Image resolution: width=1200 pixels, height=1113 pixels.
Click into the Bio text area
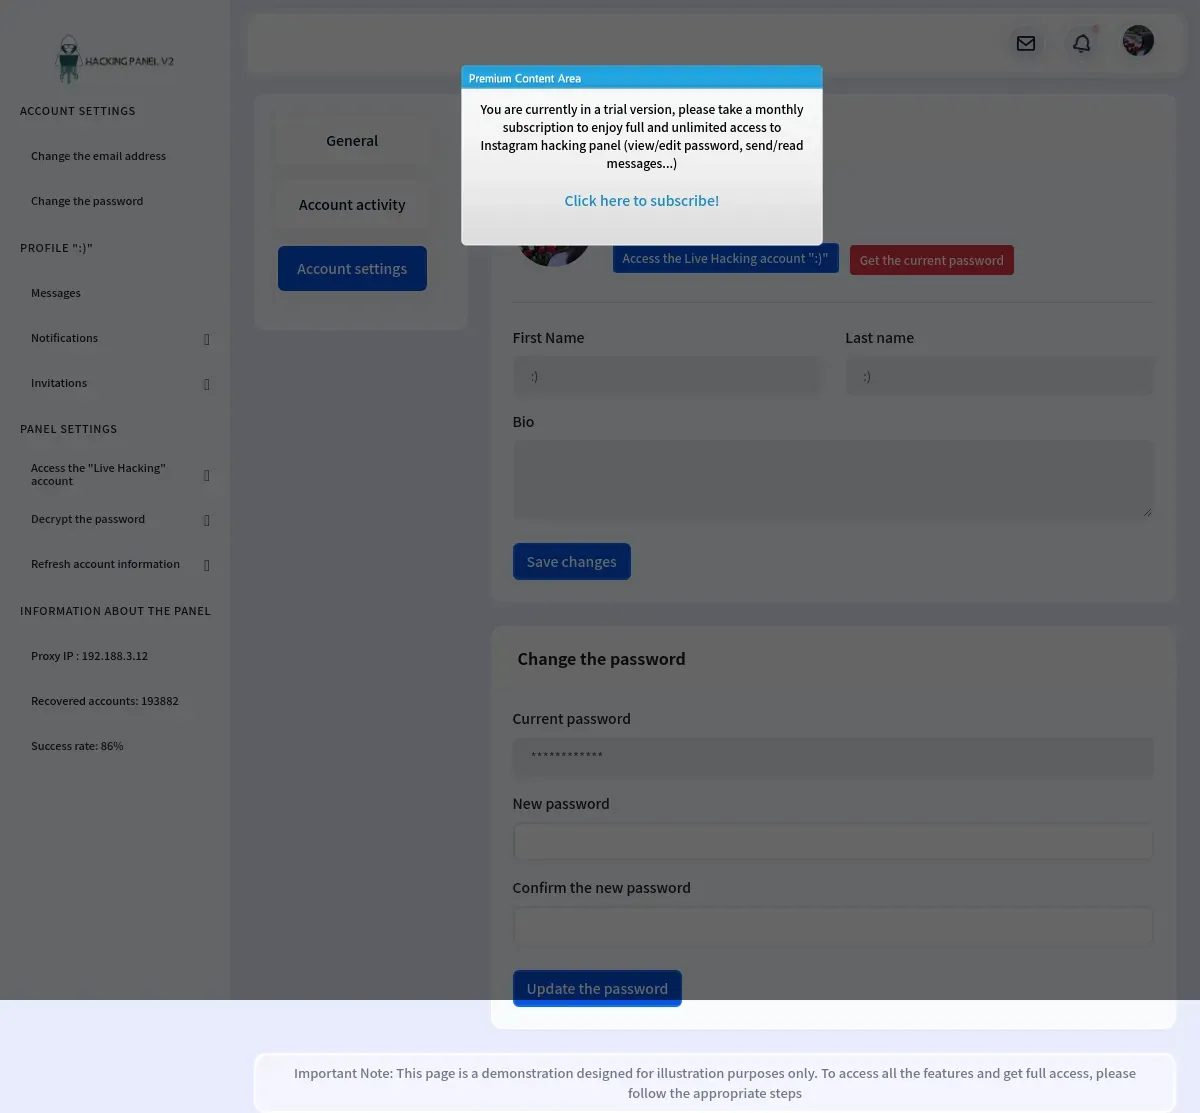(x=833, y=480)
